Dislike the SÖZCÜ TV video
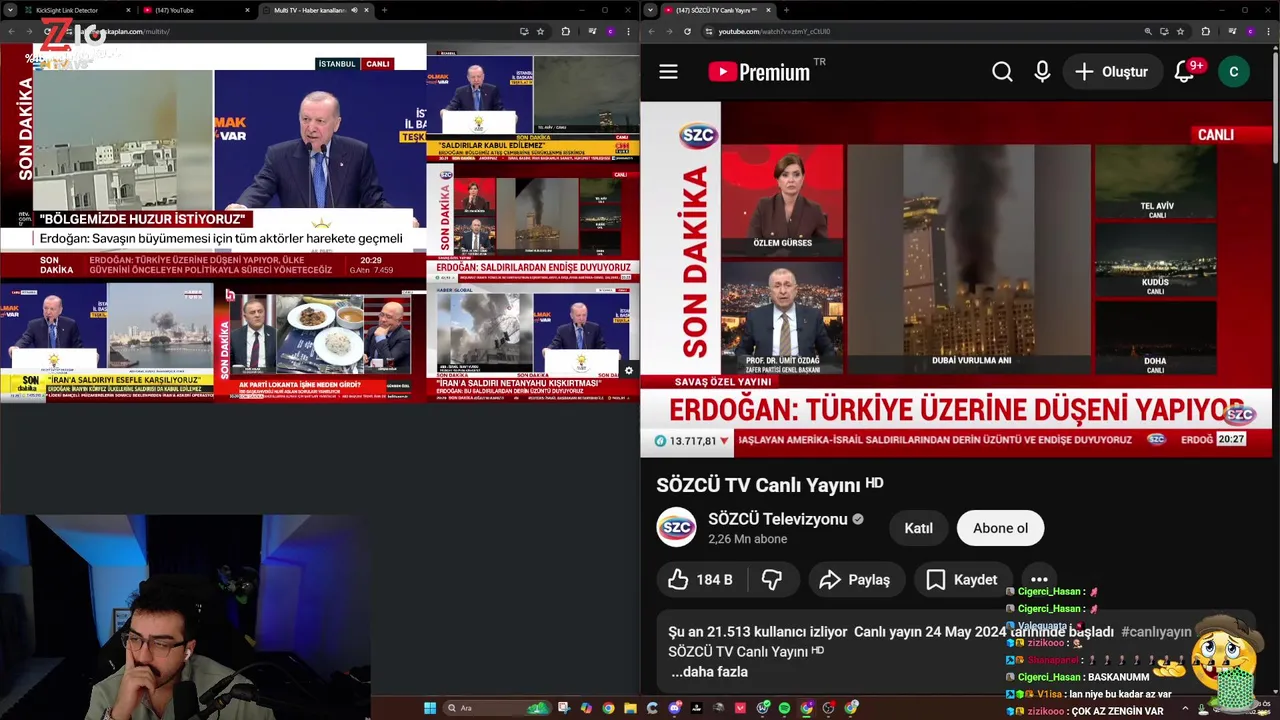1280x720 pixels. (772, 580)
